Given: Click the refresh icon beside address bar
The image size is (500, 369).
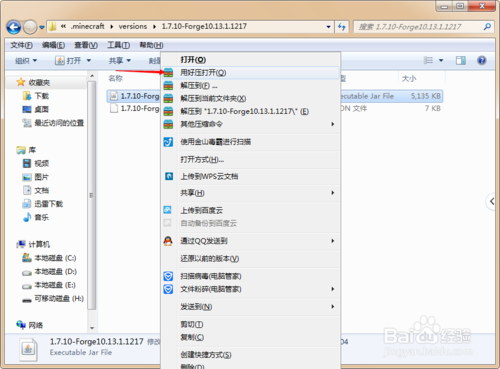Looking at the screenshot, I should 342,27.
